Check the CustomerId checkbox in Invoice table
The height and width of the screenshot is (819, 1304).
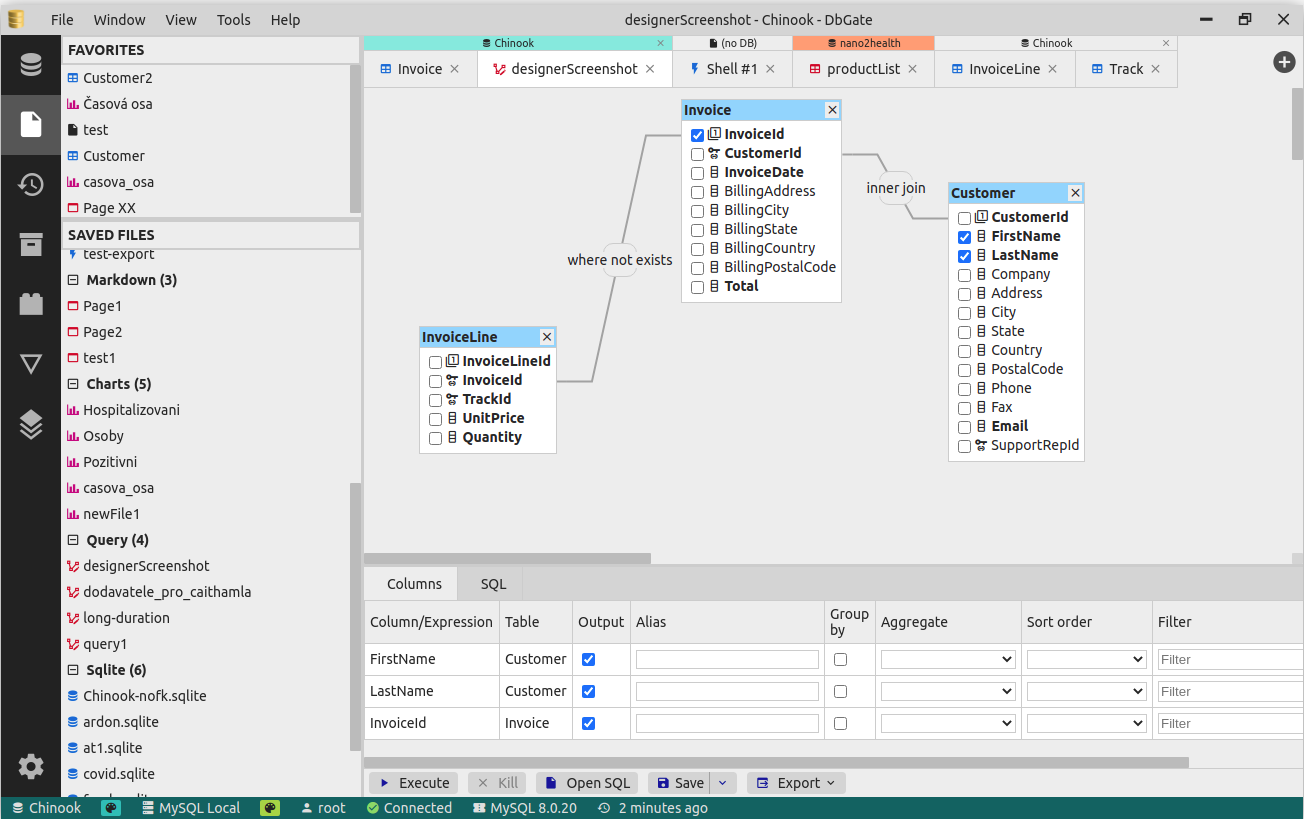tap(697, 154)
